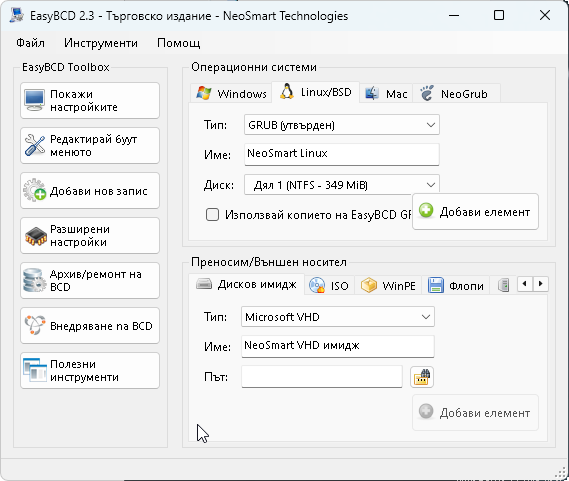Screen dimensions: 569x481
Task: Click green Добави елемент button for Linux
Action: (475, 212)
